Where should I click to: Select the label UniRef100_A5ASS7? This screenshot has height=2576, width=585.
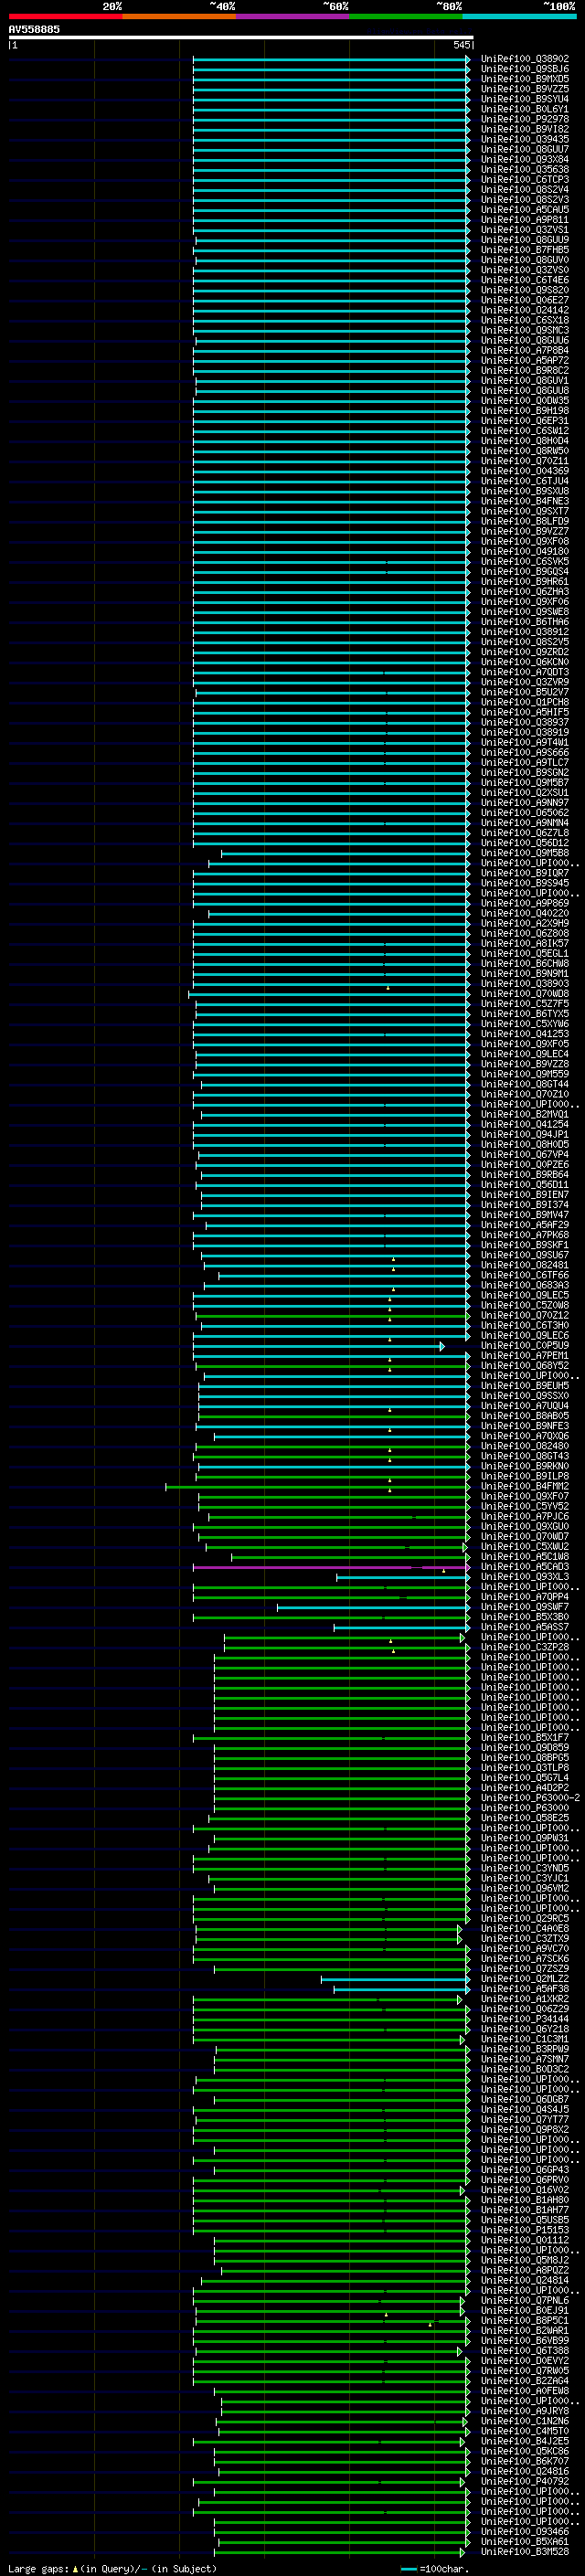coord(525,1627)
